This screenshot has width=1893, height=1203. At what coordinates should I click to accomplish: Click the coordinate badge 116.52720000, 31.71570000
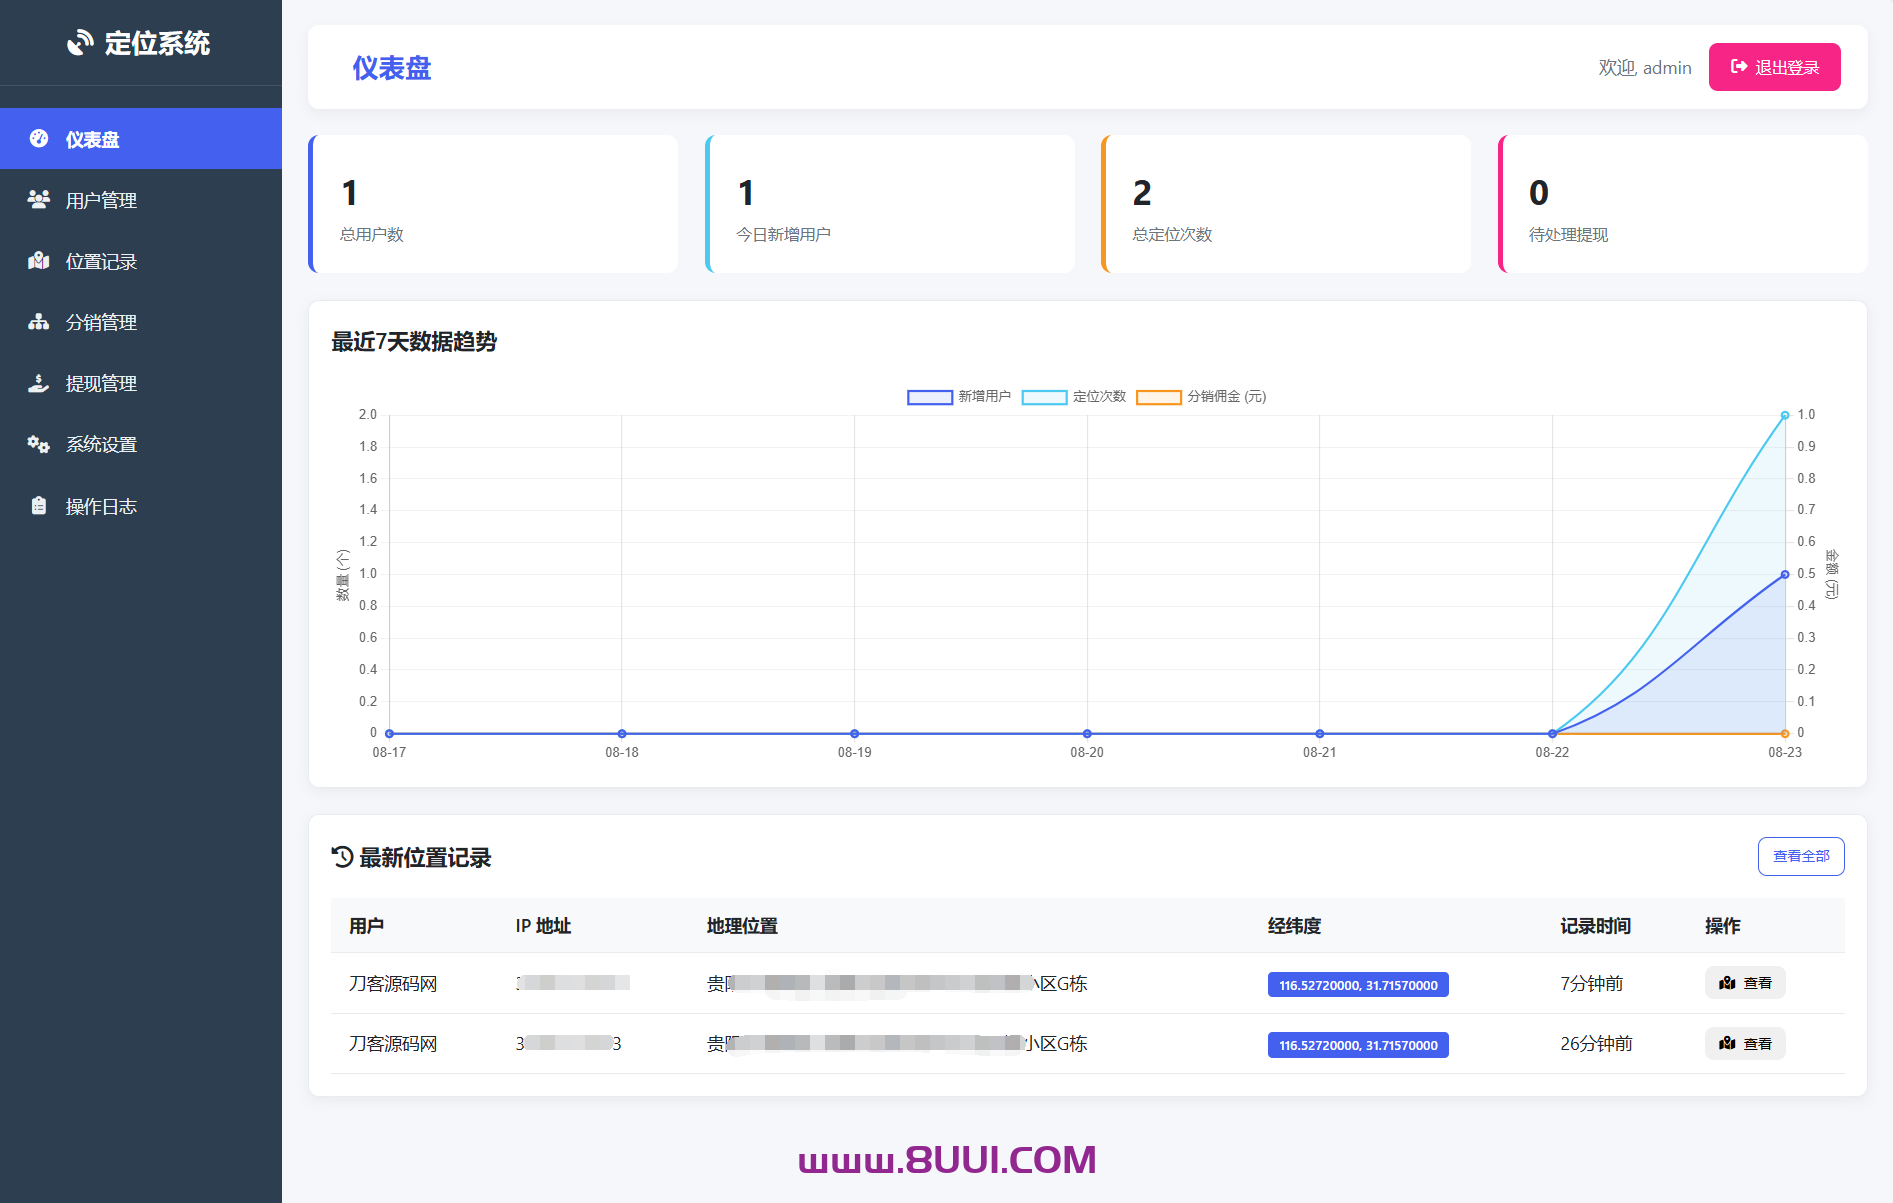tap(1357, 984)
